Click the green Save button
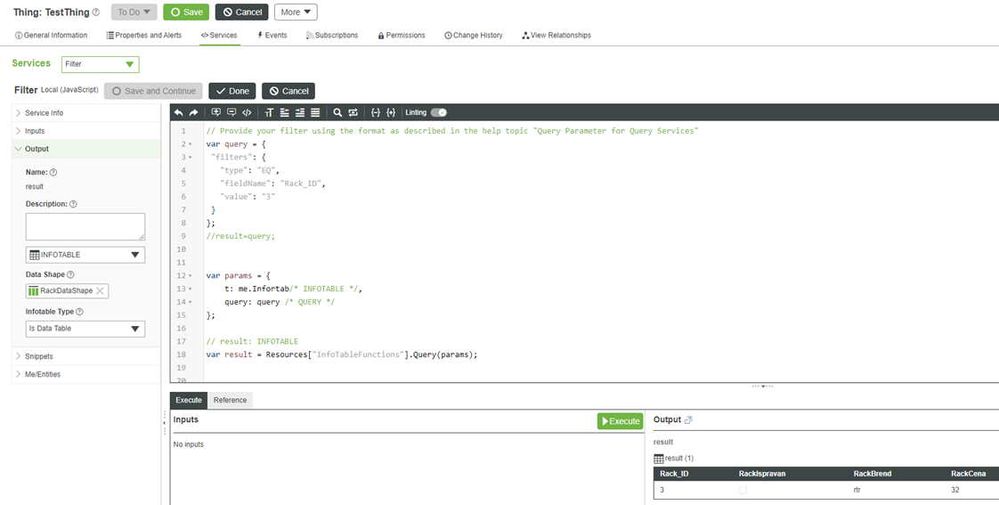999x505 pixels. 186,12
